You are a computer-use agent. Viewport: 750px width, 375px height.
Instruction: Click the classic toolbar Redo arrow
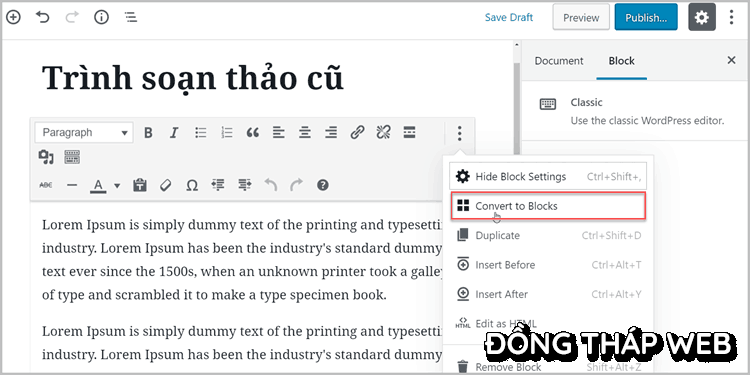point(297,185)
